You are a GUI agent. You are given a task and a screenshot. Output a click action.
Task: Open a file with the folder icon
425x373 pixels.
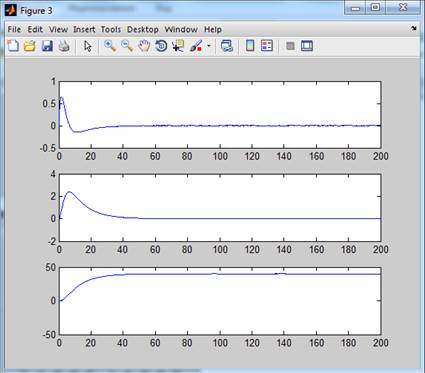point(30,46)
